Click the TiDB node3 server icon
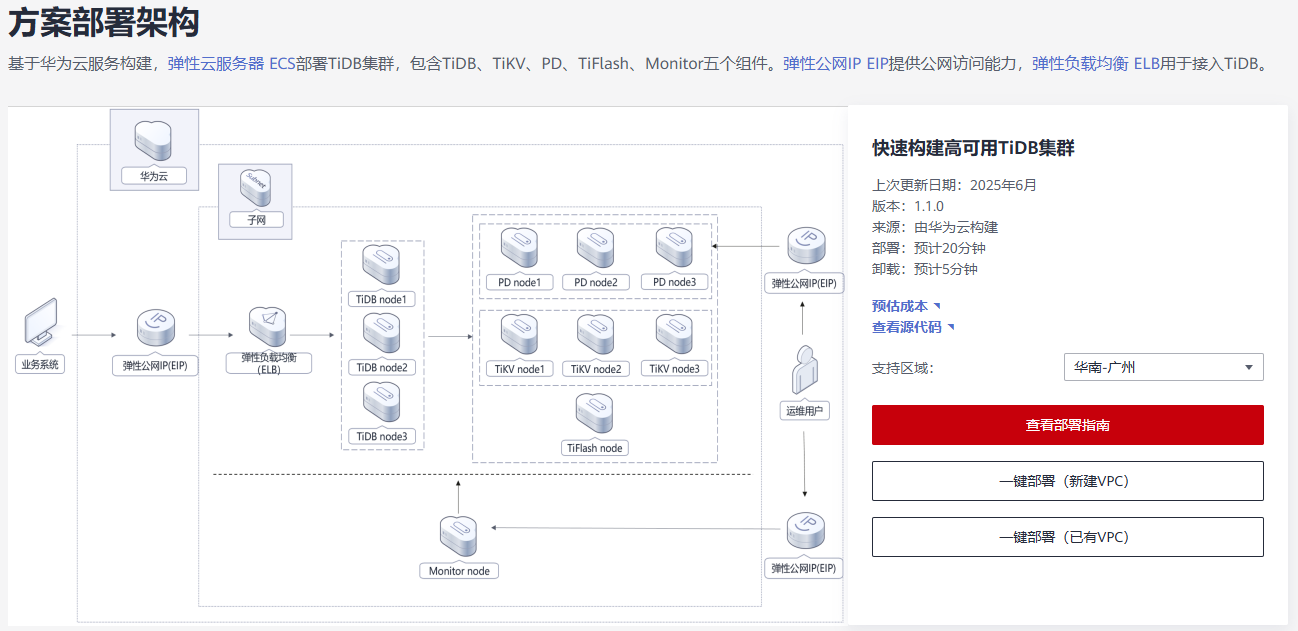This screenshot has height=631, width=1298. pyautogui.click(x=382, y=403)
